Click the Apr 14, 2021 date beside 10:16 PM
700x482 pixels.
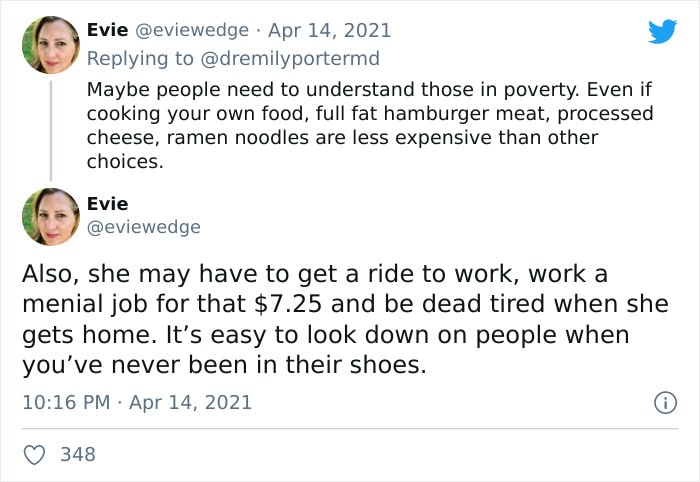pyautogui.click(x=191, y=402)
